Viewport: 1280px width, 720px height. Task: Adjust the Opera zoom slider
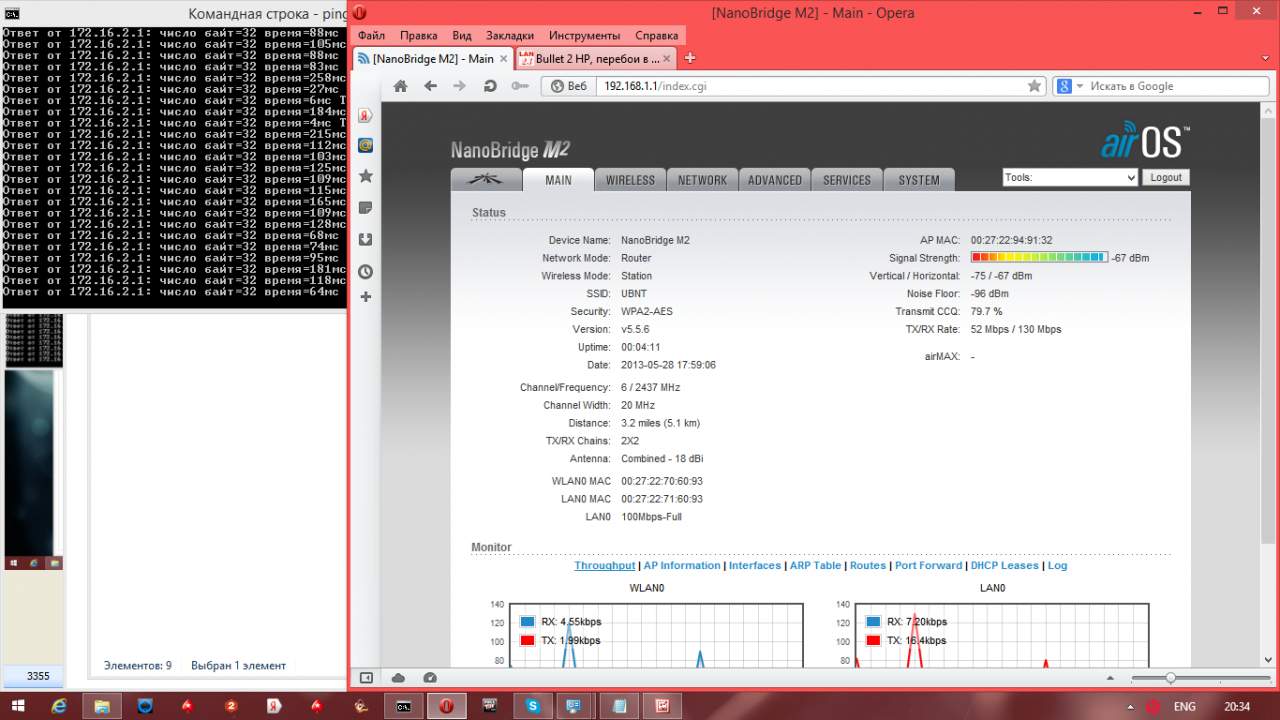pos(1171,678)
